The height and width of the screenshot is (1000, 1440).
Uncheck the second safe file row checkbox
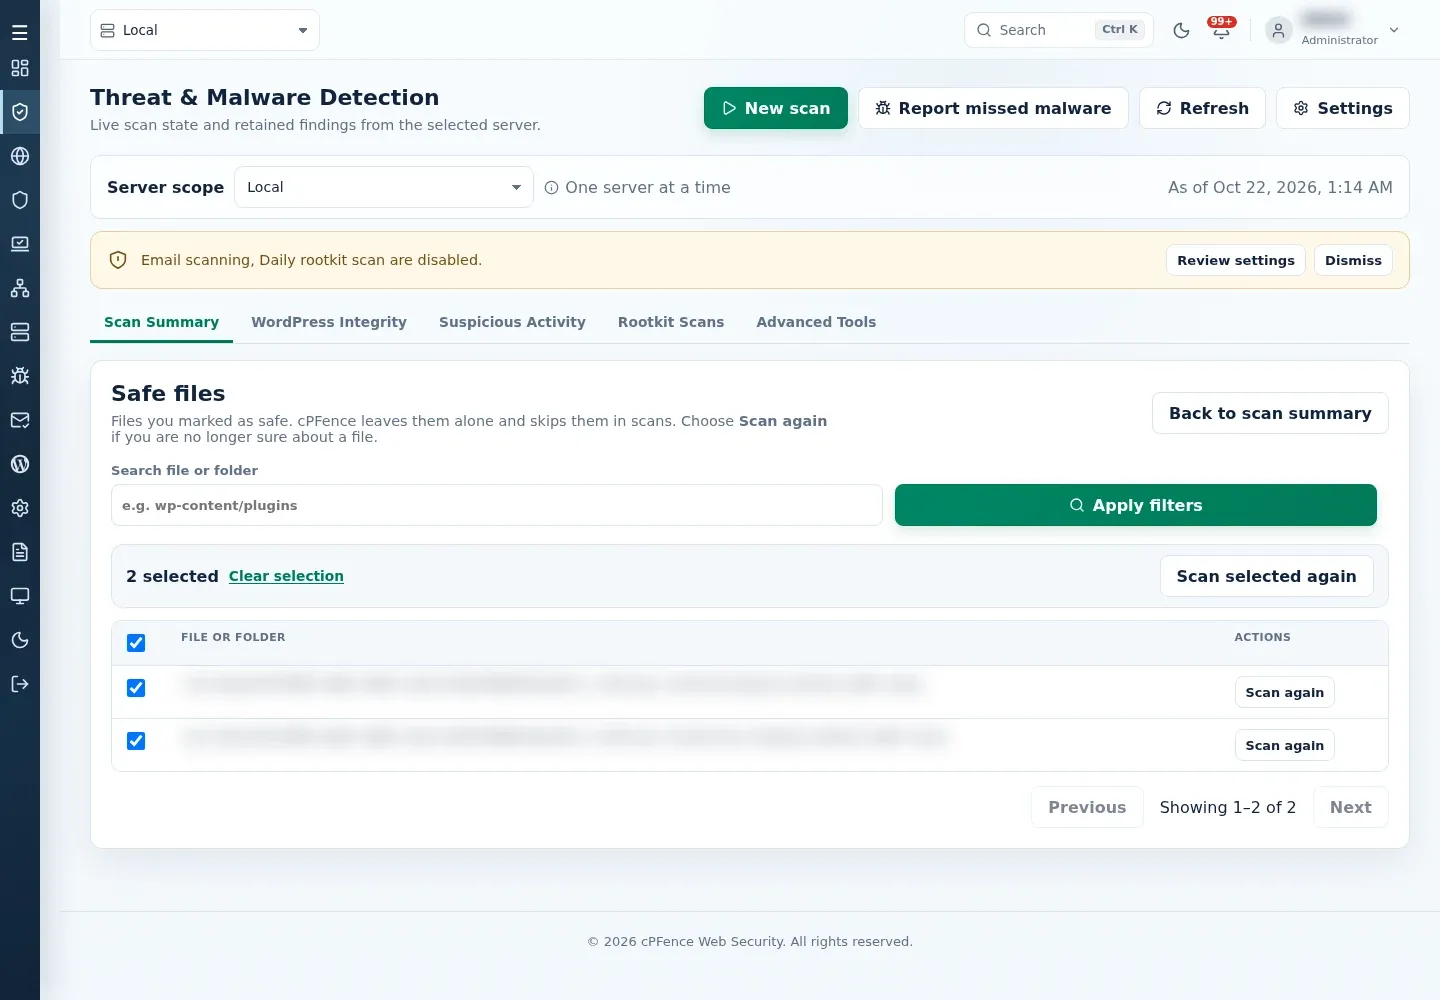coord(136,741)
